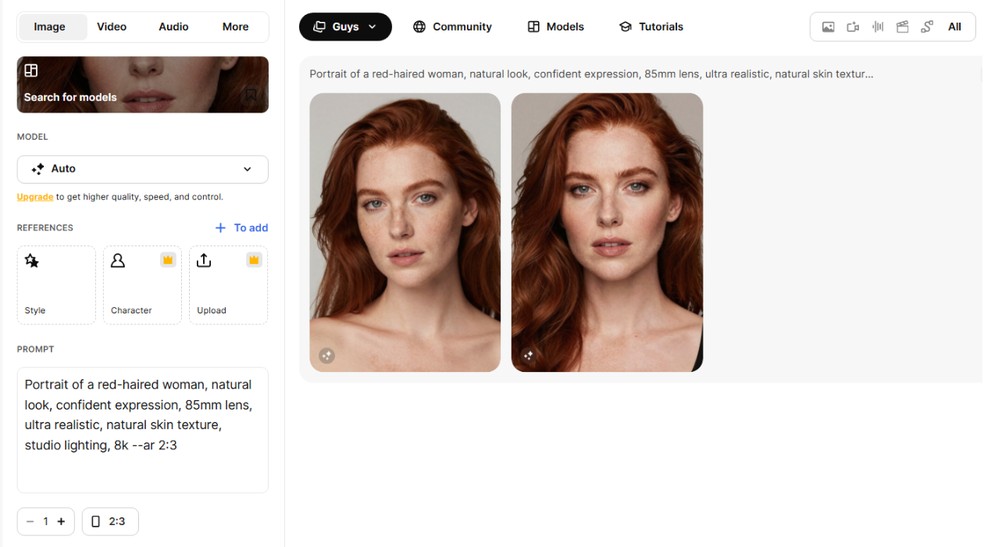Open the 2:3 aspect ratio selector
The height and width of the screenshot is (547, 984).
coord(110,521)
